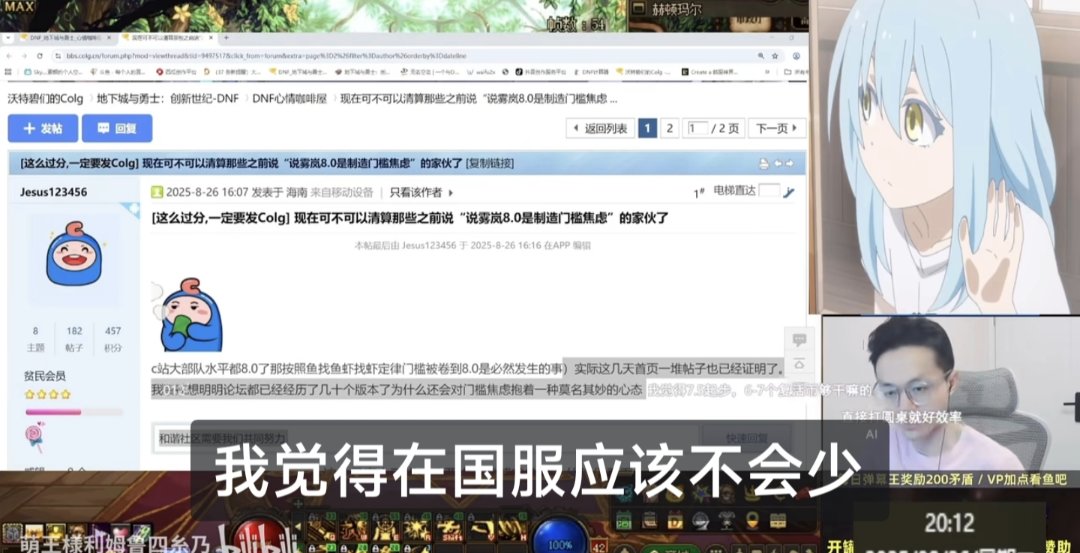Open page 2 of the thread
1080x553 pixels.
coord(669,128)
